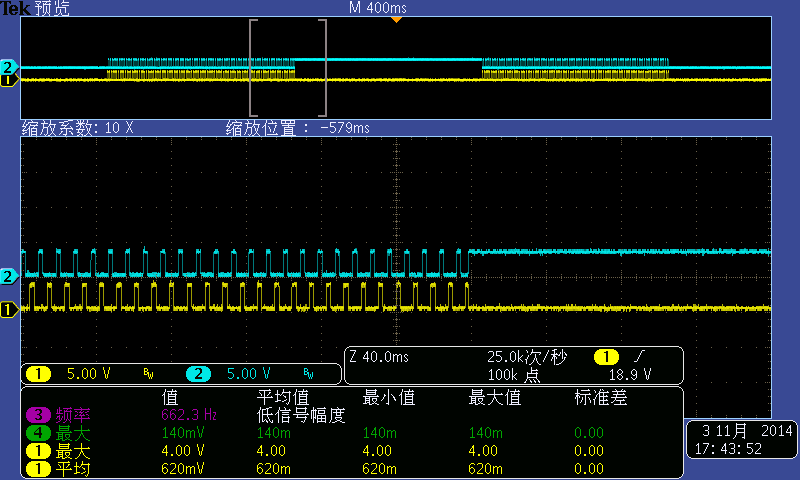
Task: Click the Tek logo text
Action: point(15,8)
